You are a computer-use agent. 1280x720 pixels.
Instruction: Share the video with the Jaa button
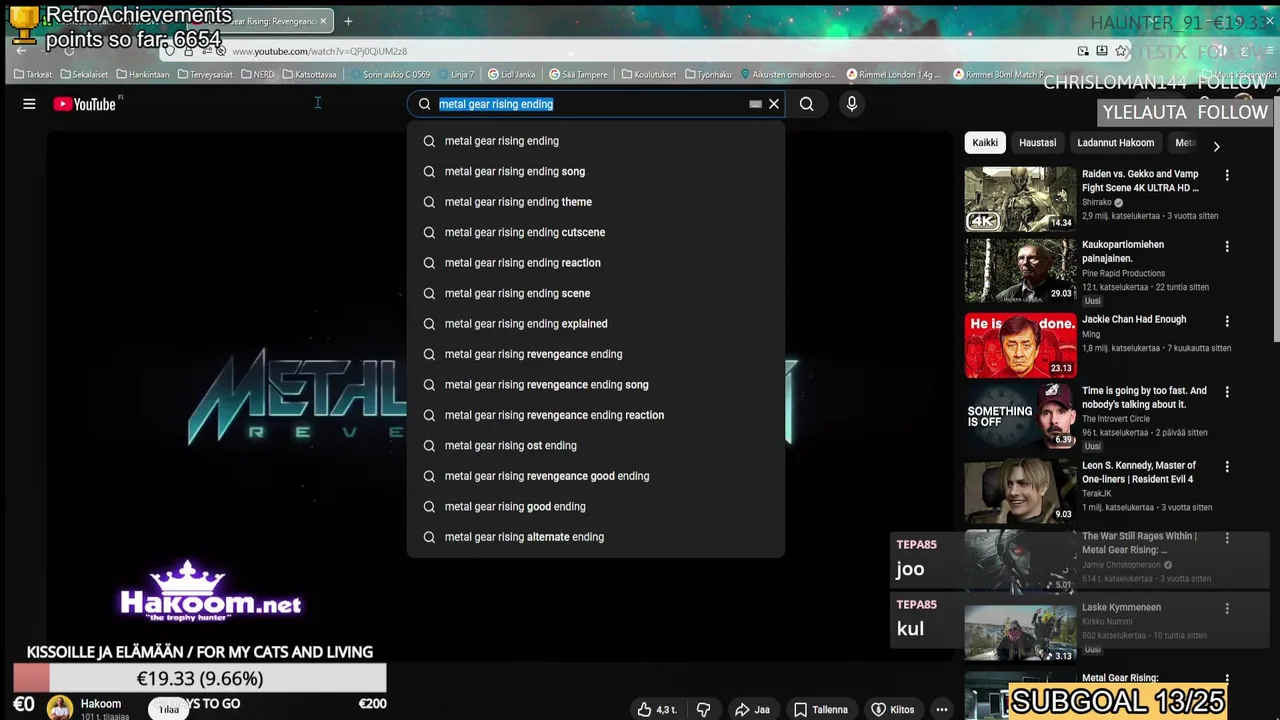[752, 709]
